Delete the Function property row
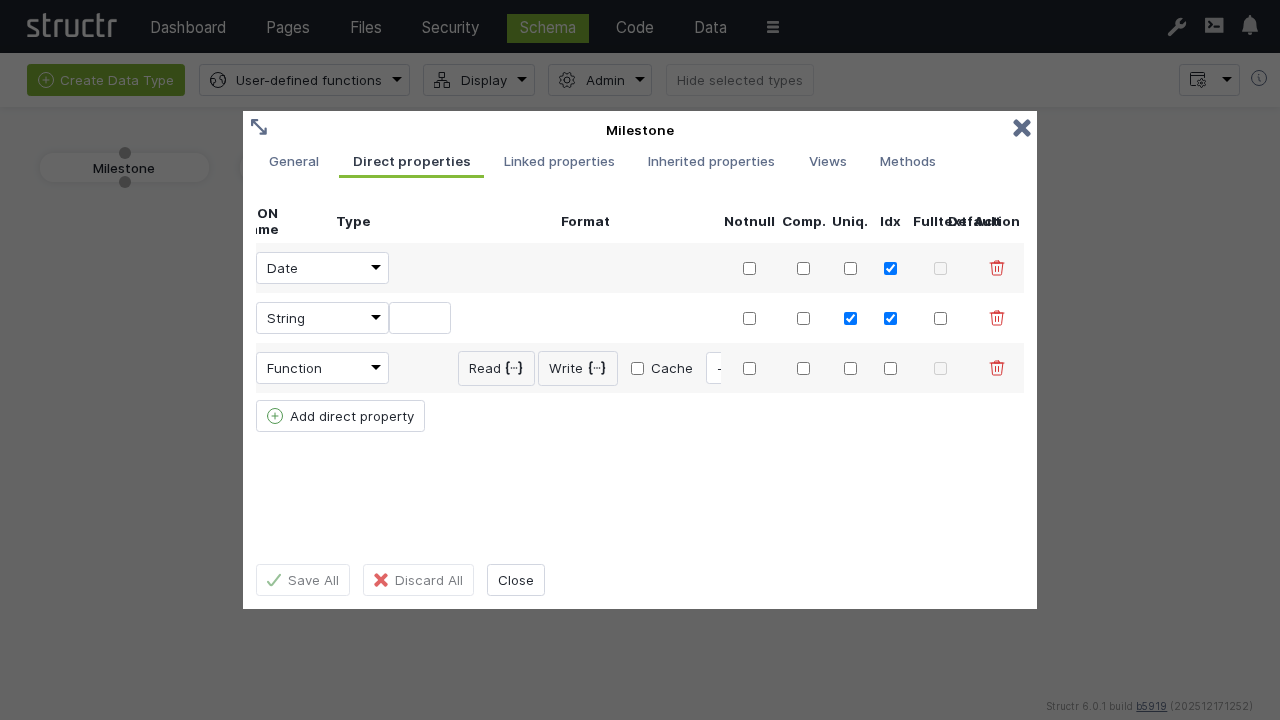The image size is (1280, 720). [x=996, y=368]
